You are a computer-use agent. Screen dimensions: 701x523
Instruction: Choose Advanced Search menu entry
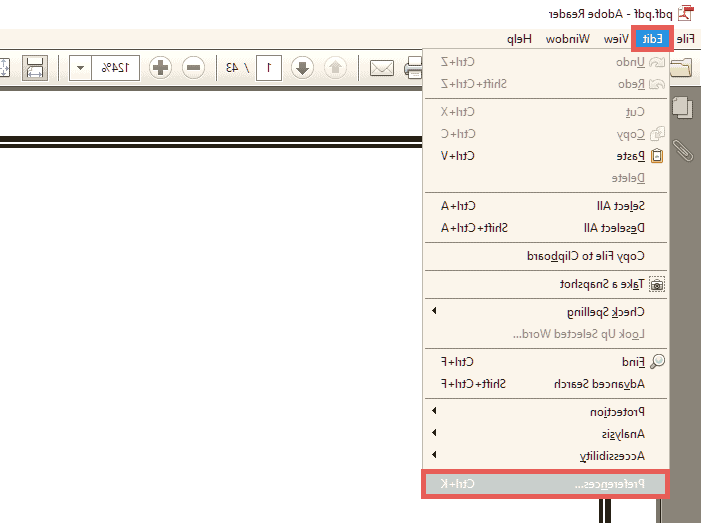pos(545,384)
